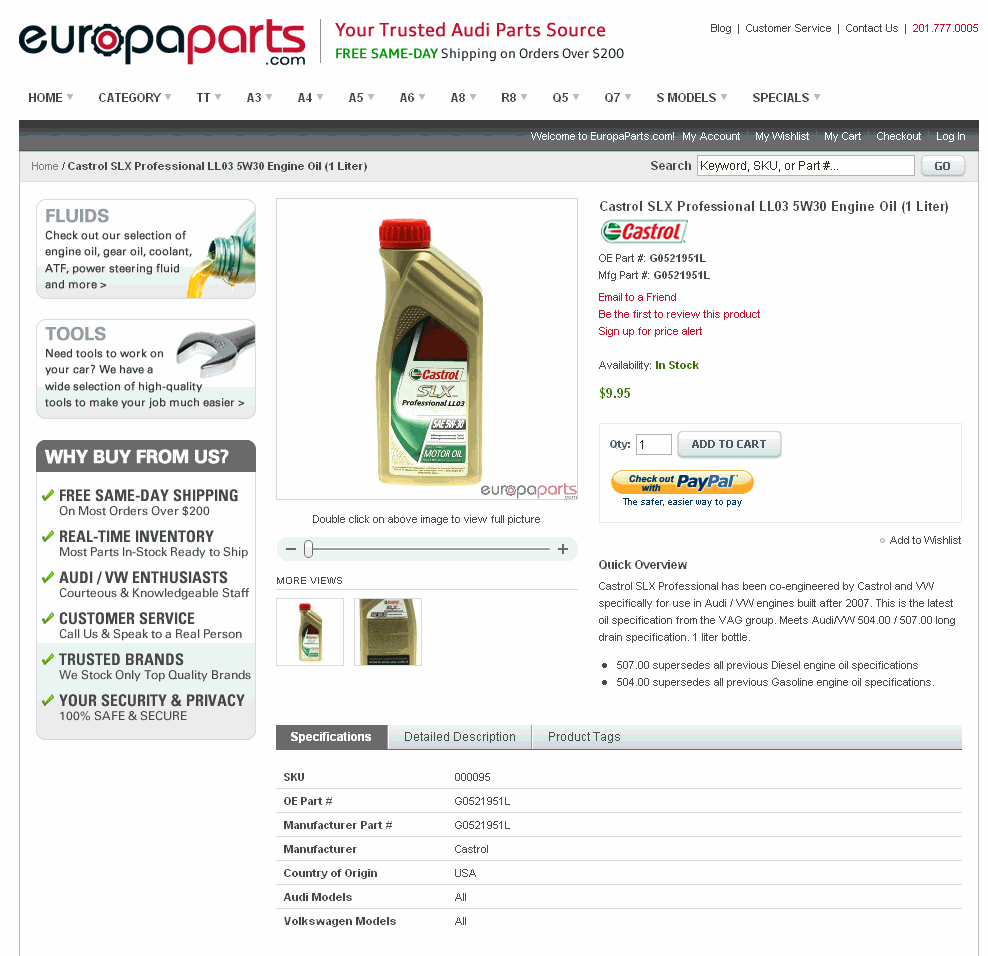Click the ADD TO CART button

(729, 444)
